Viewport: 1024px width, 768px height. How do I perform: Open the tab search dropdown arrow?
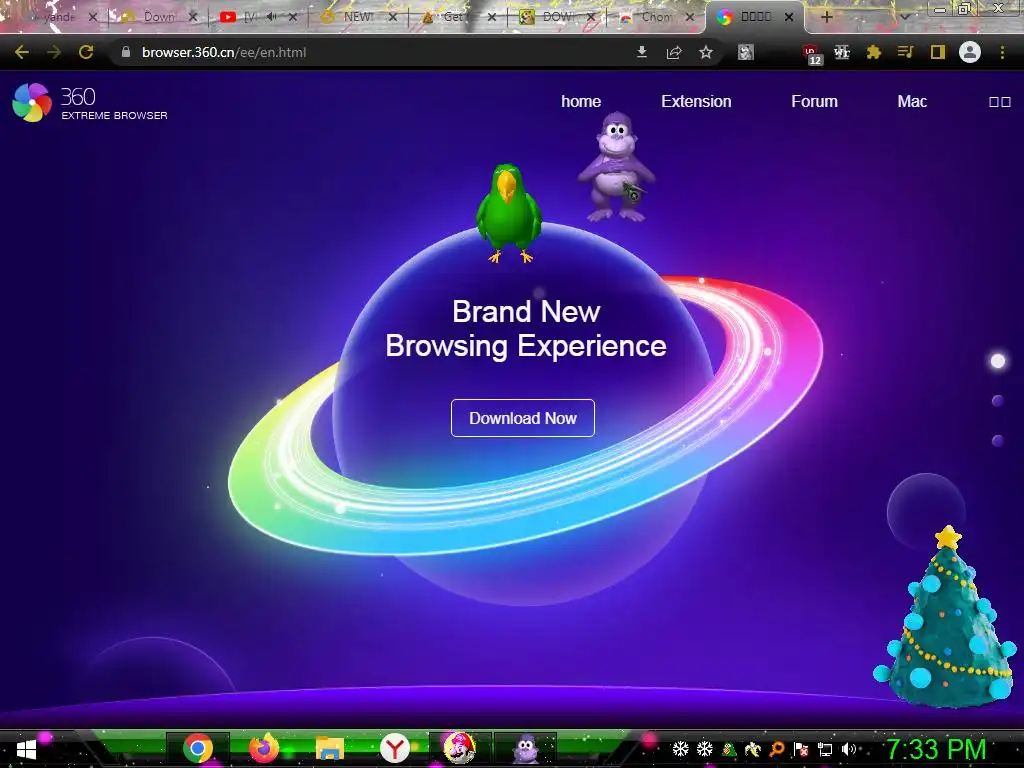coord(905,18)
